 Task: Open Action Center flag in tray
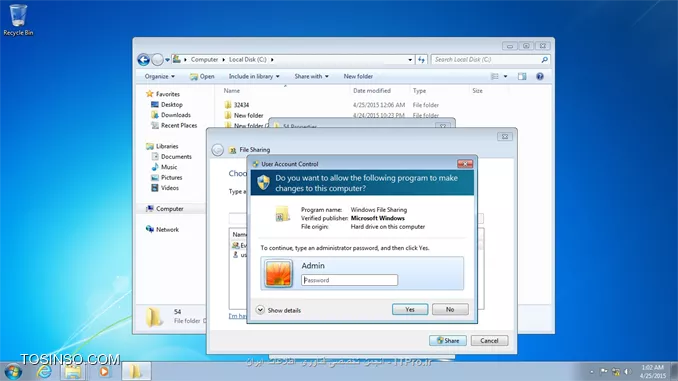point(604,371)
